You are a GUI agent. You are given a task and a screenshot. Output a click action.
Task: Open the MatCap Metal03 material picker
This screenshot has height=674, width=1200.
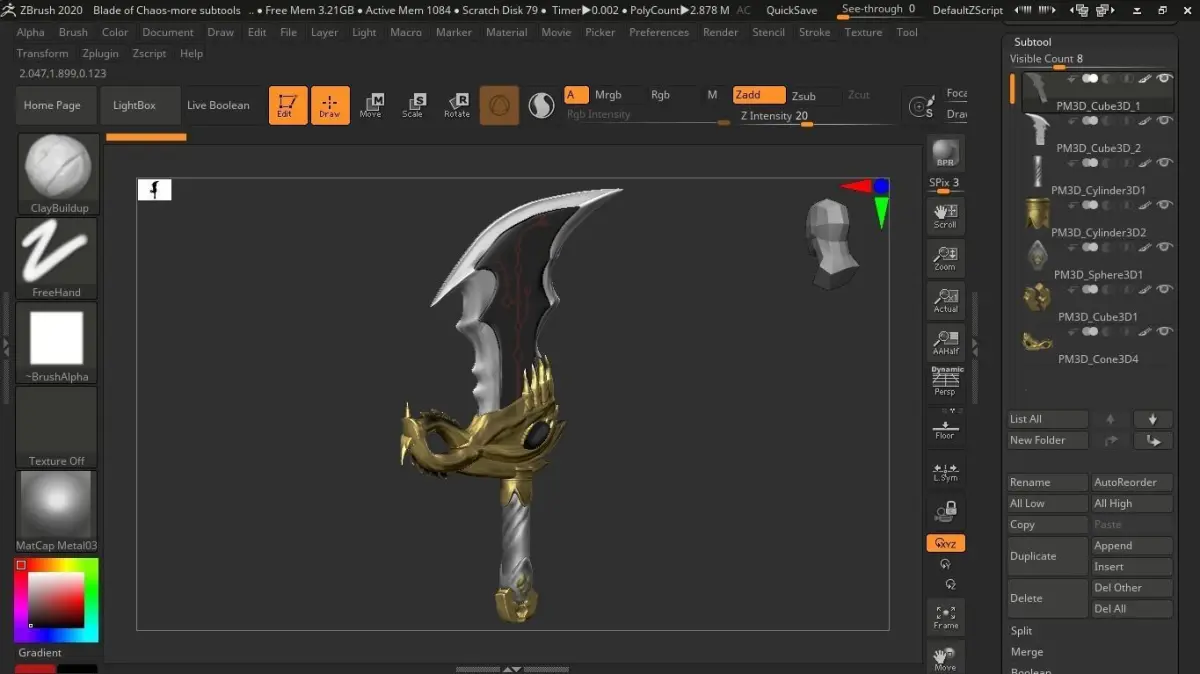pos(58,512)
